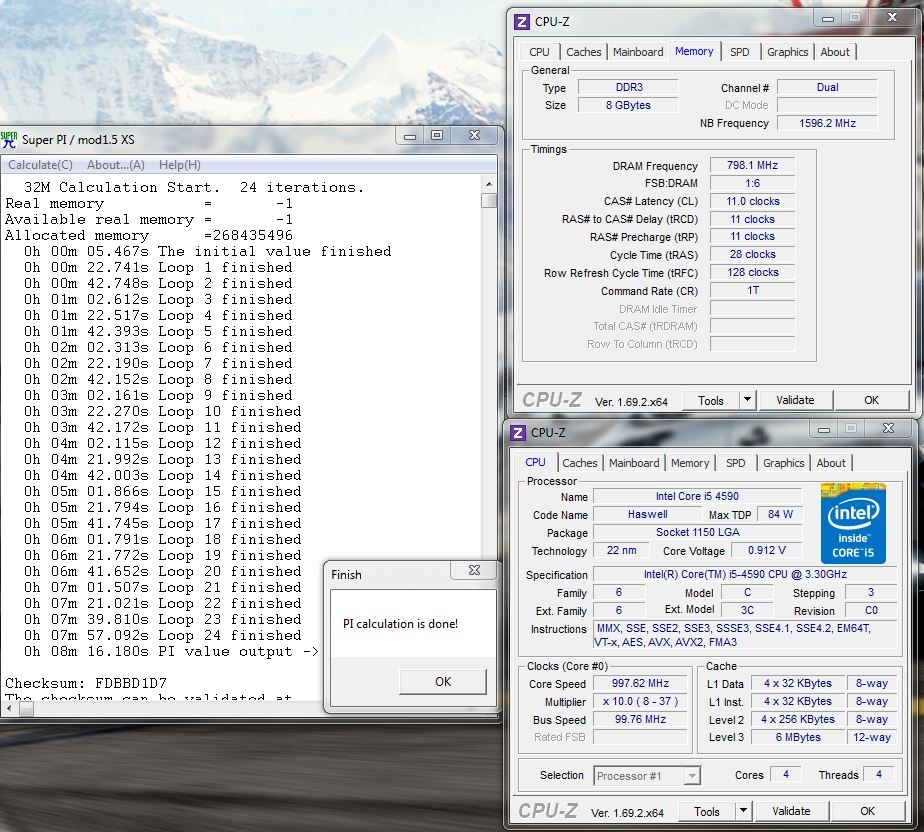Click Tools button in lower CPU-Z window
Viewport: 924px width, 832px height.
click(x=707, y=811)
